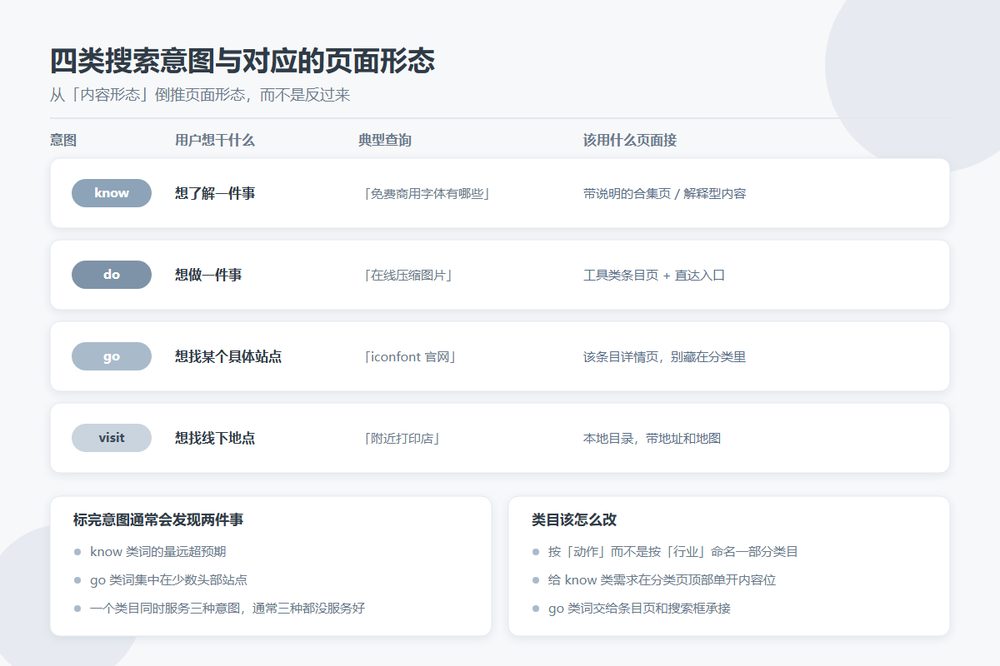Click 该条目详情页，别藏在分类里
This screenshot has height=666, width=1000.
click(x=665, y=357)
